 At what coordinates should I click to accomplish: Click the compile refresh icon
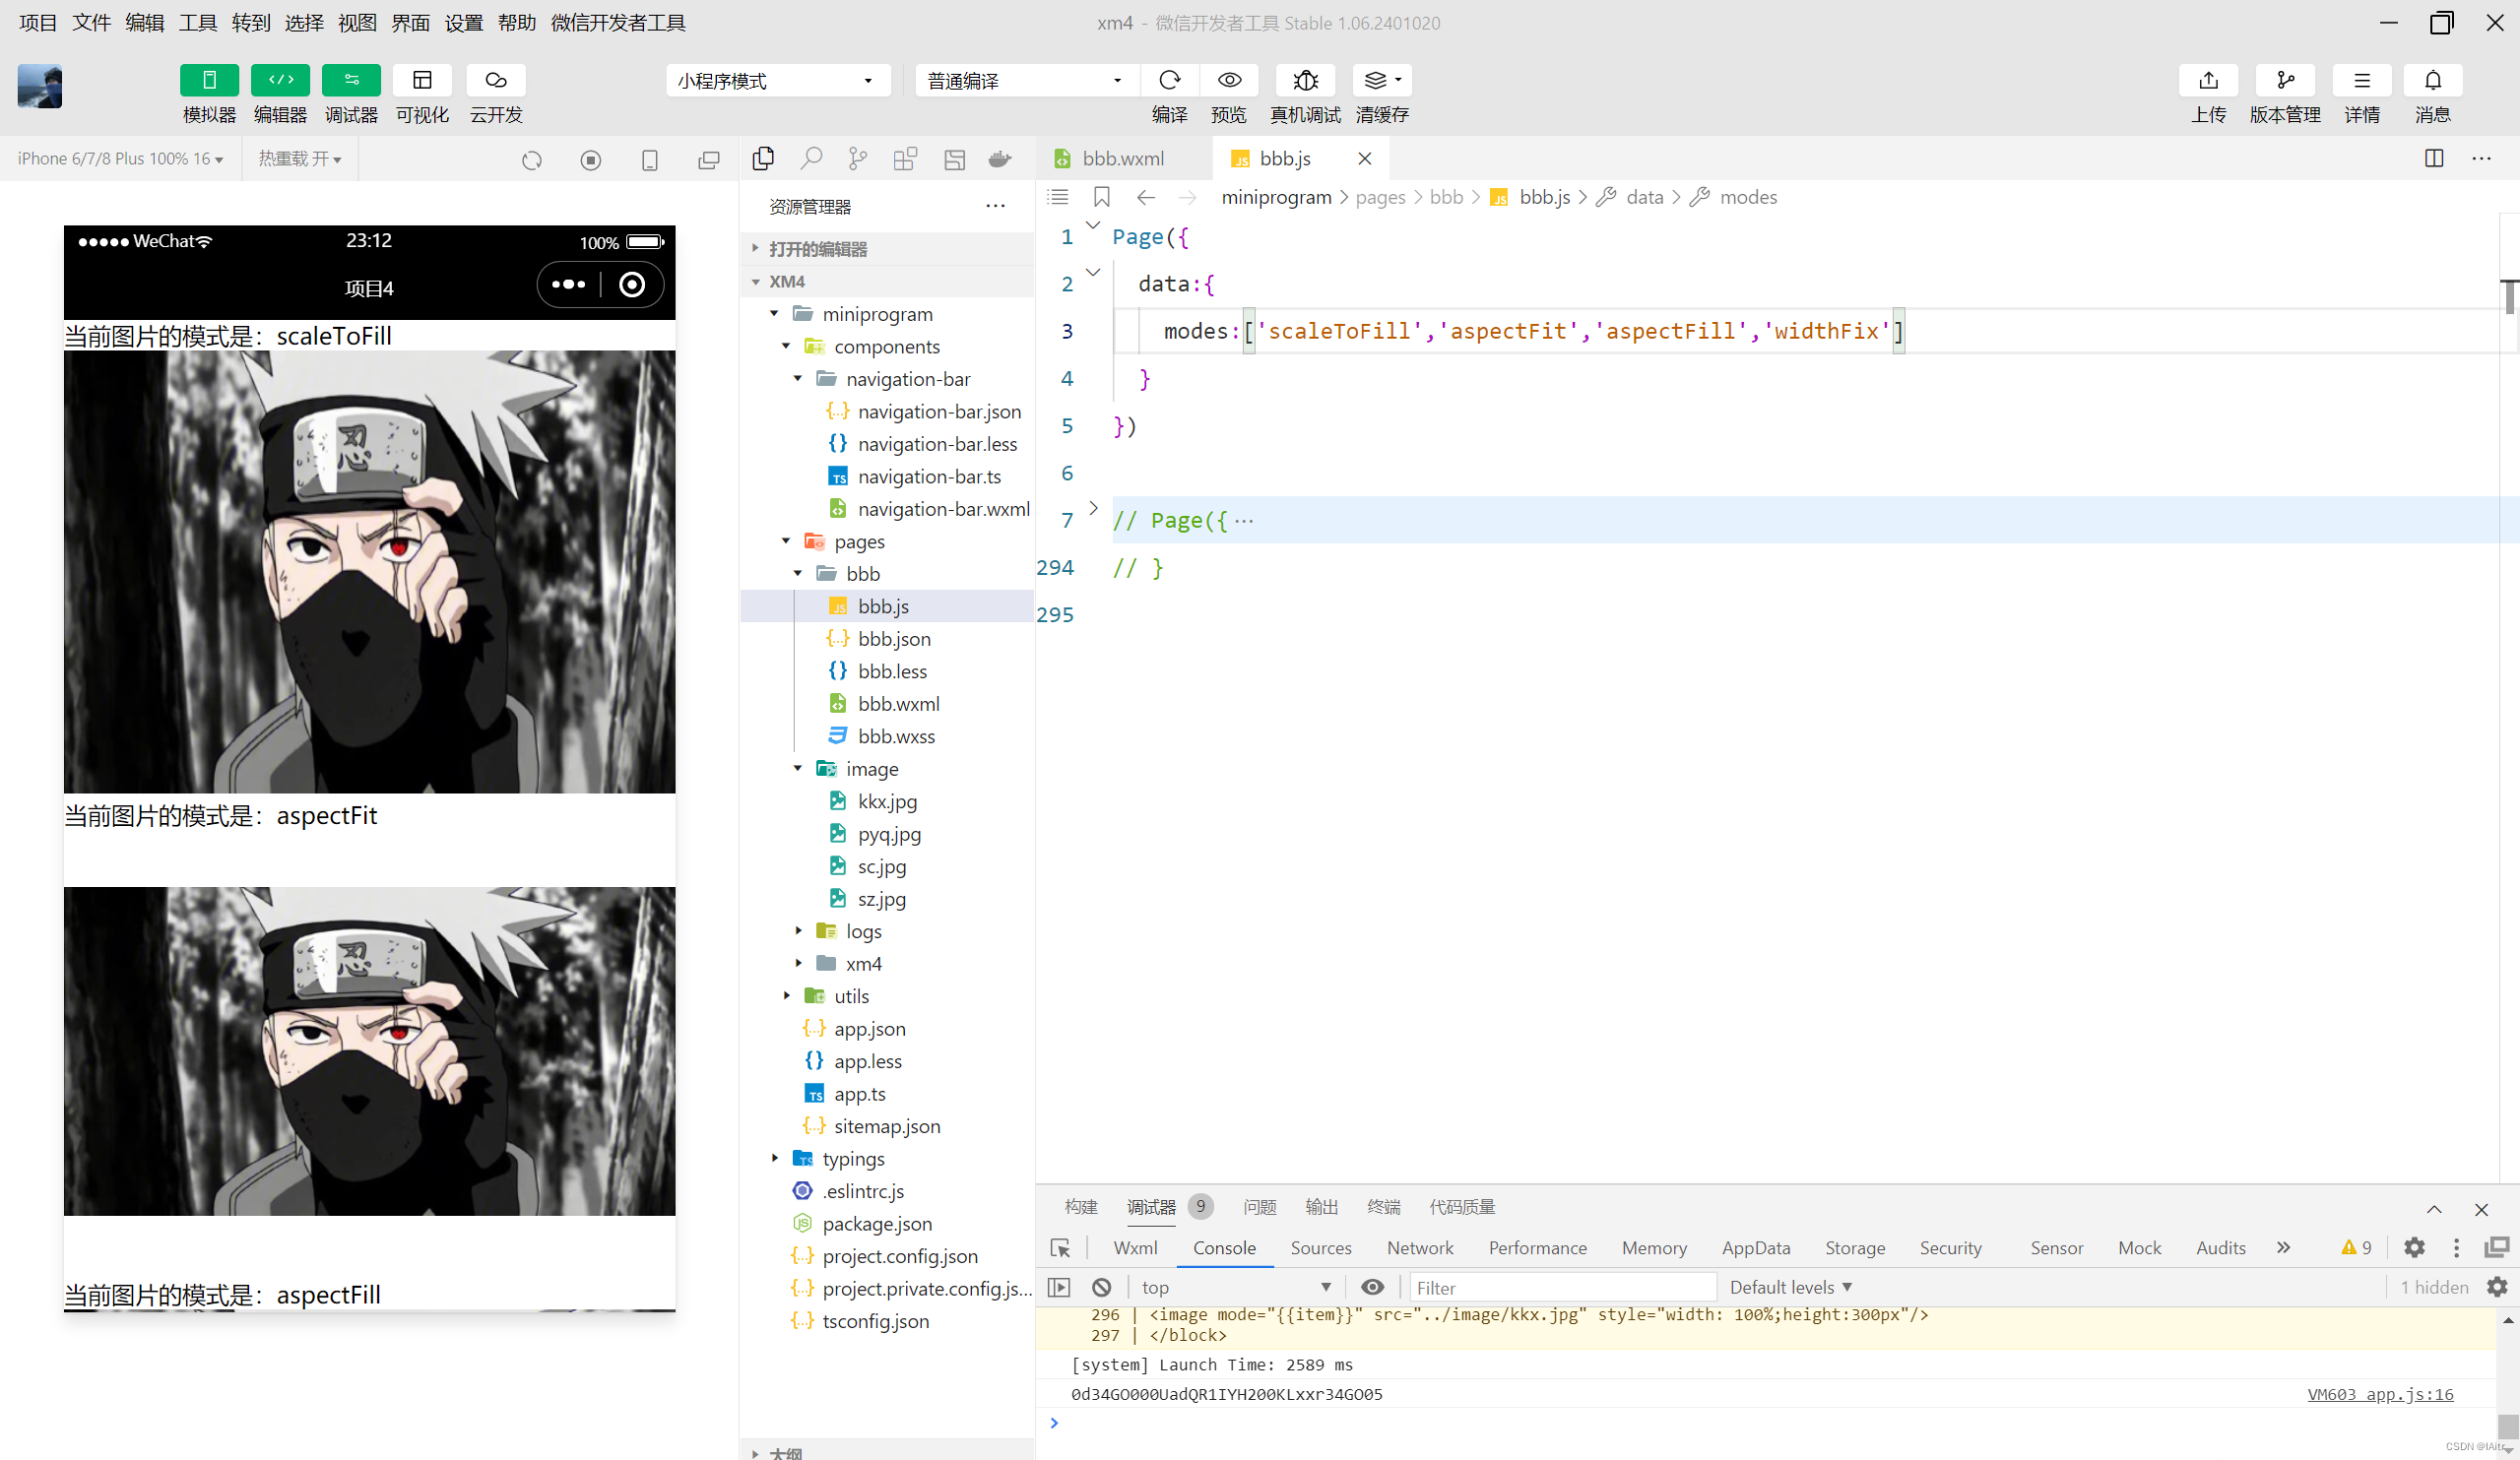[x=1169, y=80]
